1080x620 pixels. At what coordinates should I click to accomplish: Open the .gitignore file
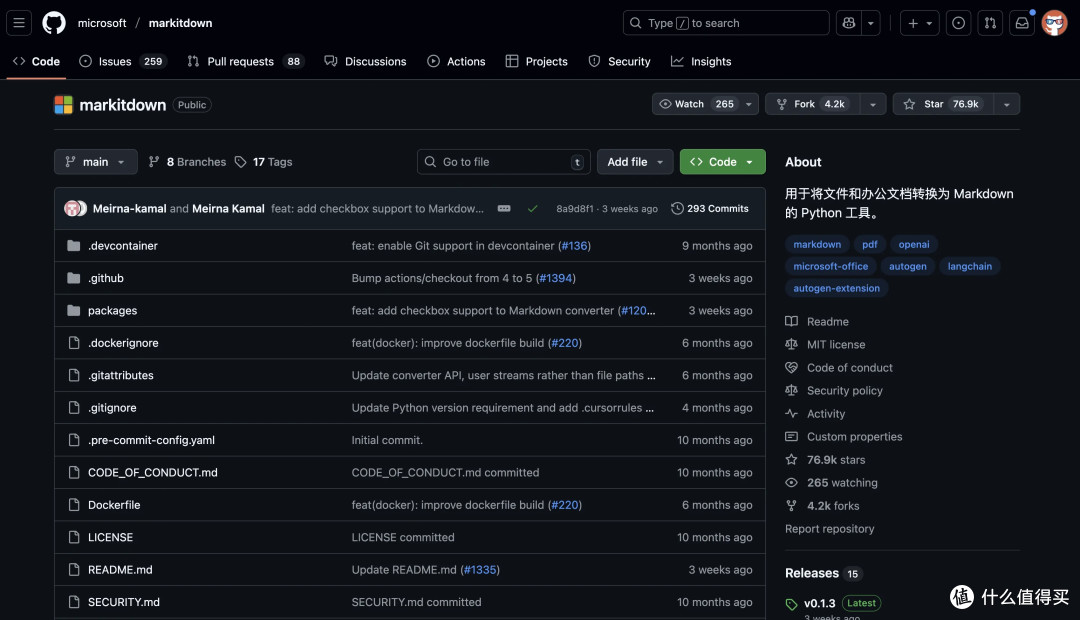(112, 408)
